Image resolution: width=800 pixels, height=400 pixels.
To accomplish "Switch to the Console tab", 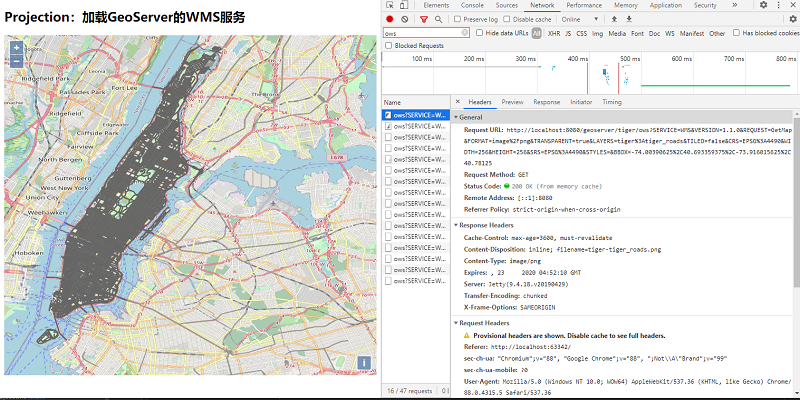I will (472, 5).
